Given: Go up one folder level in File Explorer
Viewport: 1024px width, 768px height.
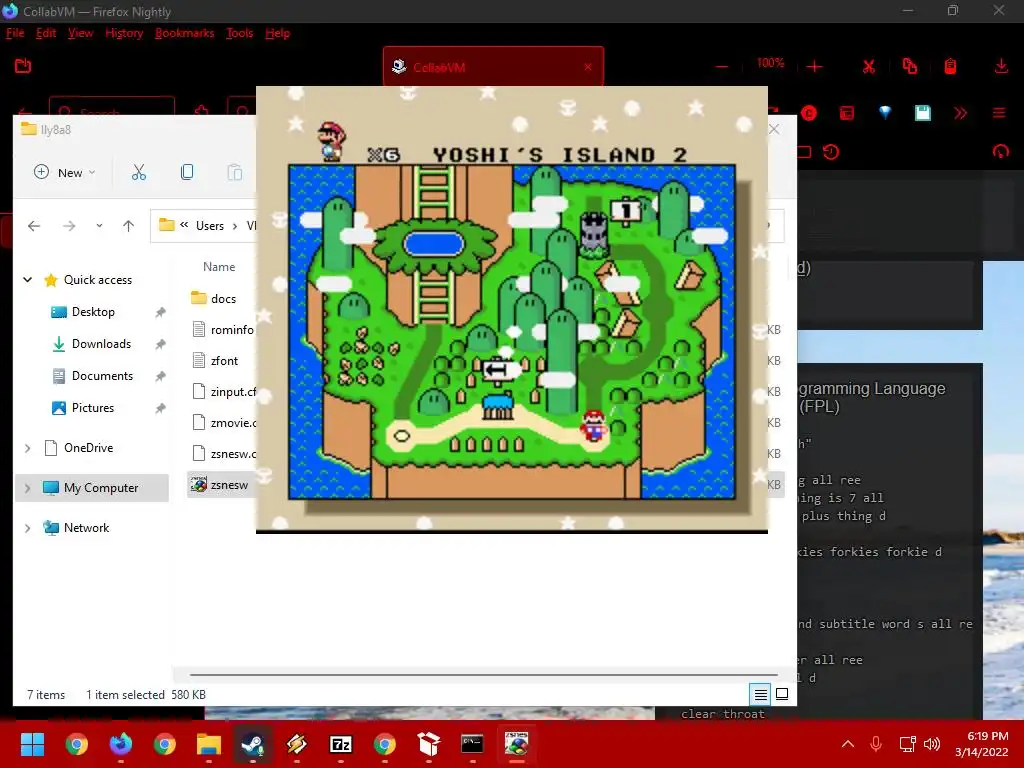Looking at the screenshot, I should click(128, 226).
